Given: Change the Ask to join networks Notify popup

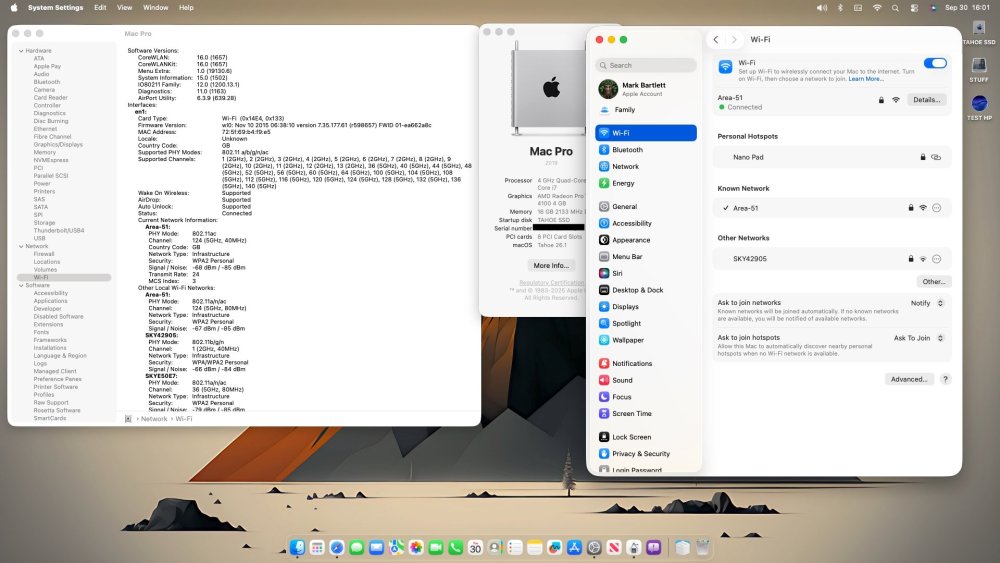Looking at the screenshot, I should (927, 303).
